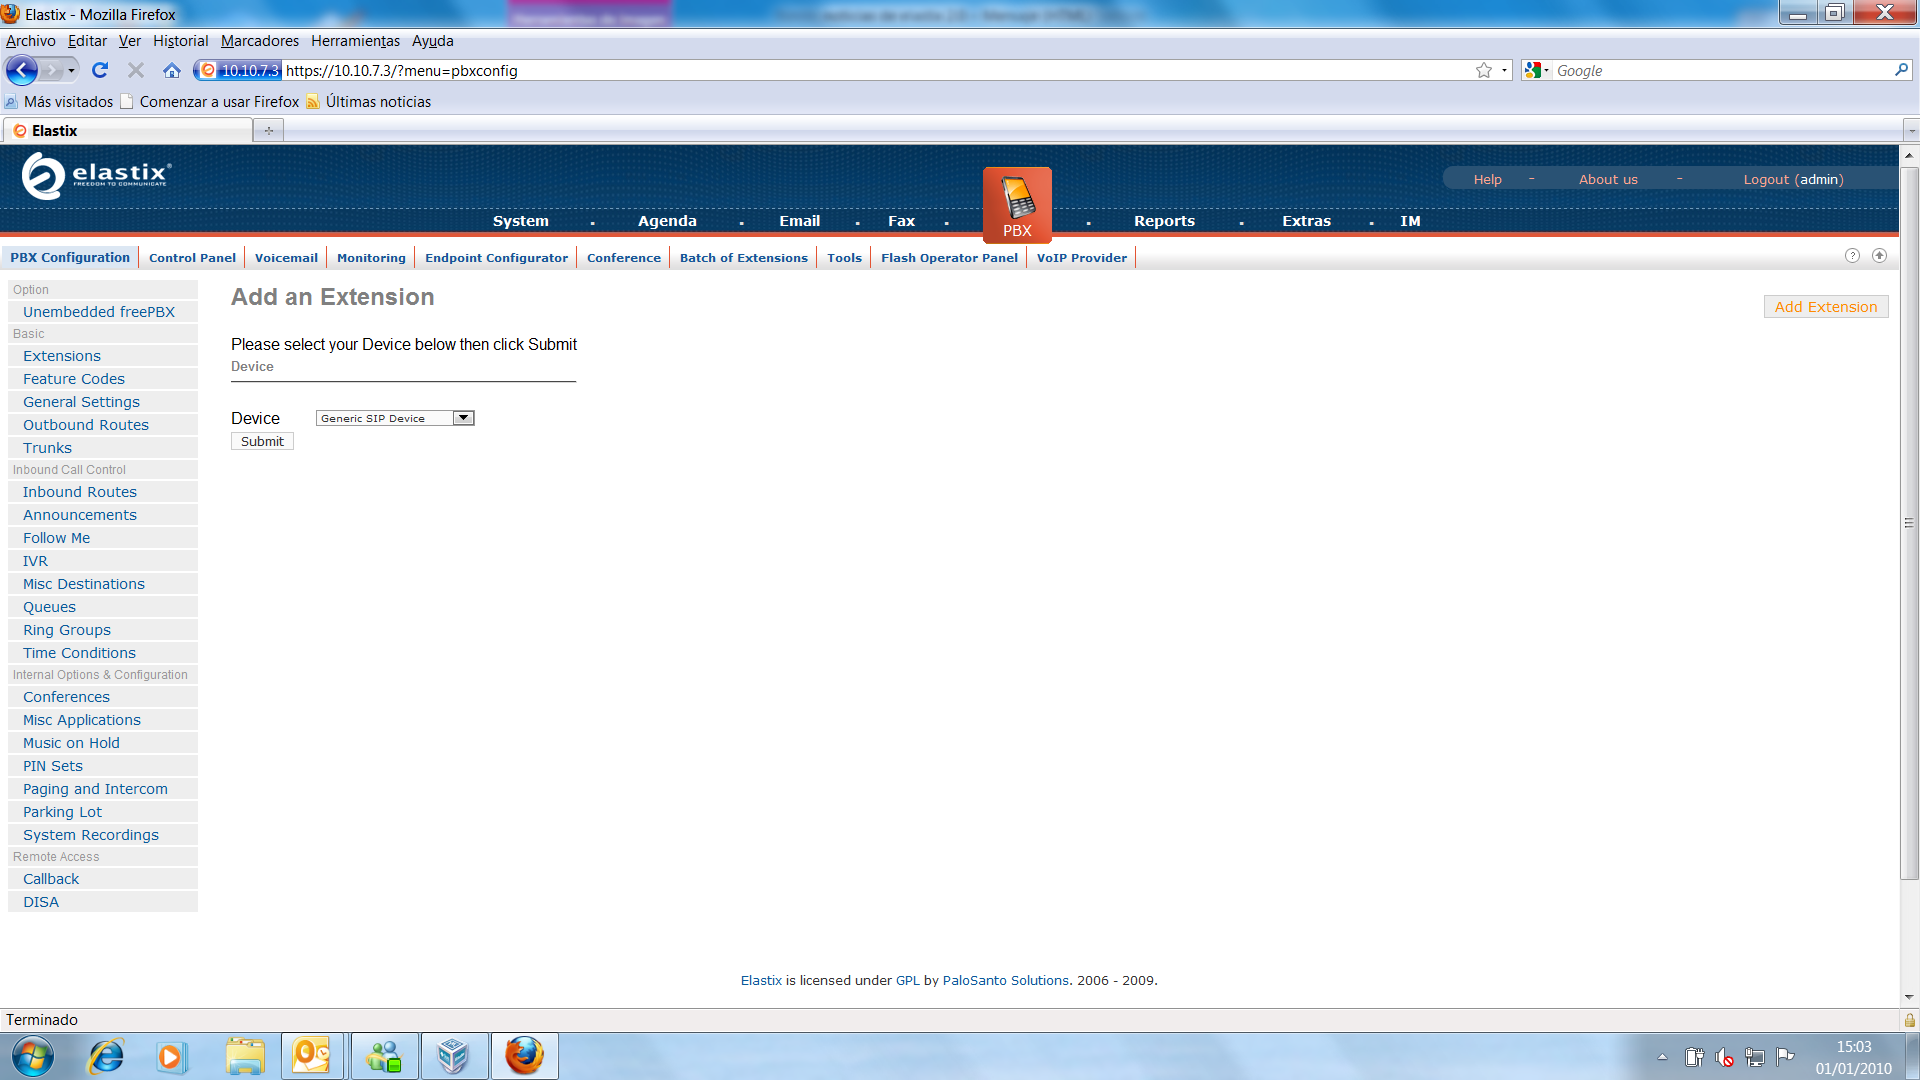Click the Elastix logo

pyautogui.click(x=96, y=176)
